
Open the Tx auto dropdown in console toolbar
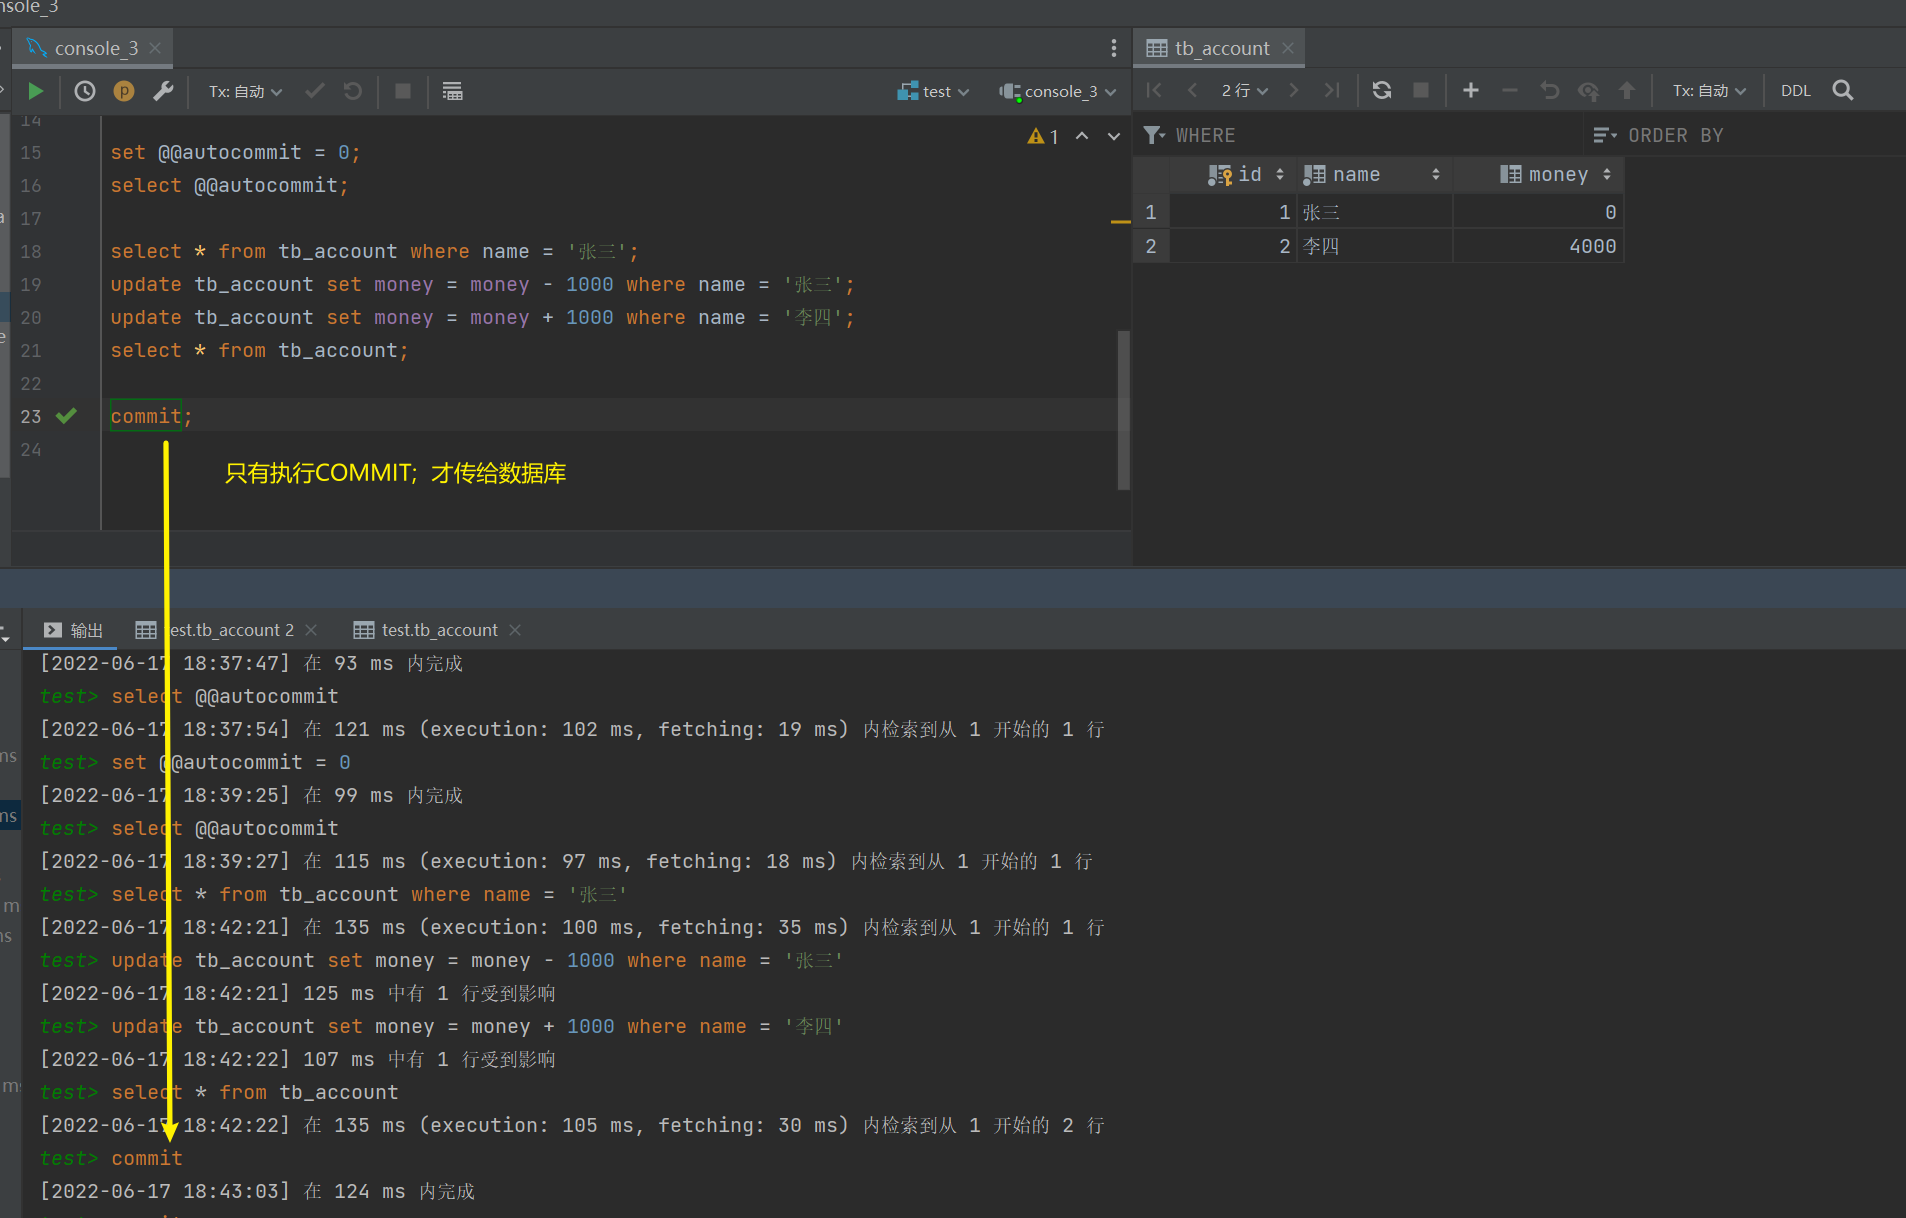click(245, 91)
